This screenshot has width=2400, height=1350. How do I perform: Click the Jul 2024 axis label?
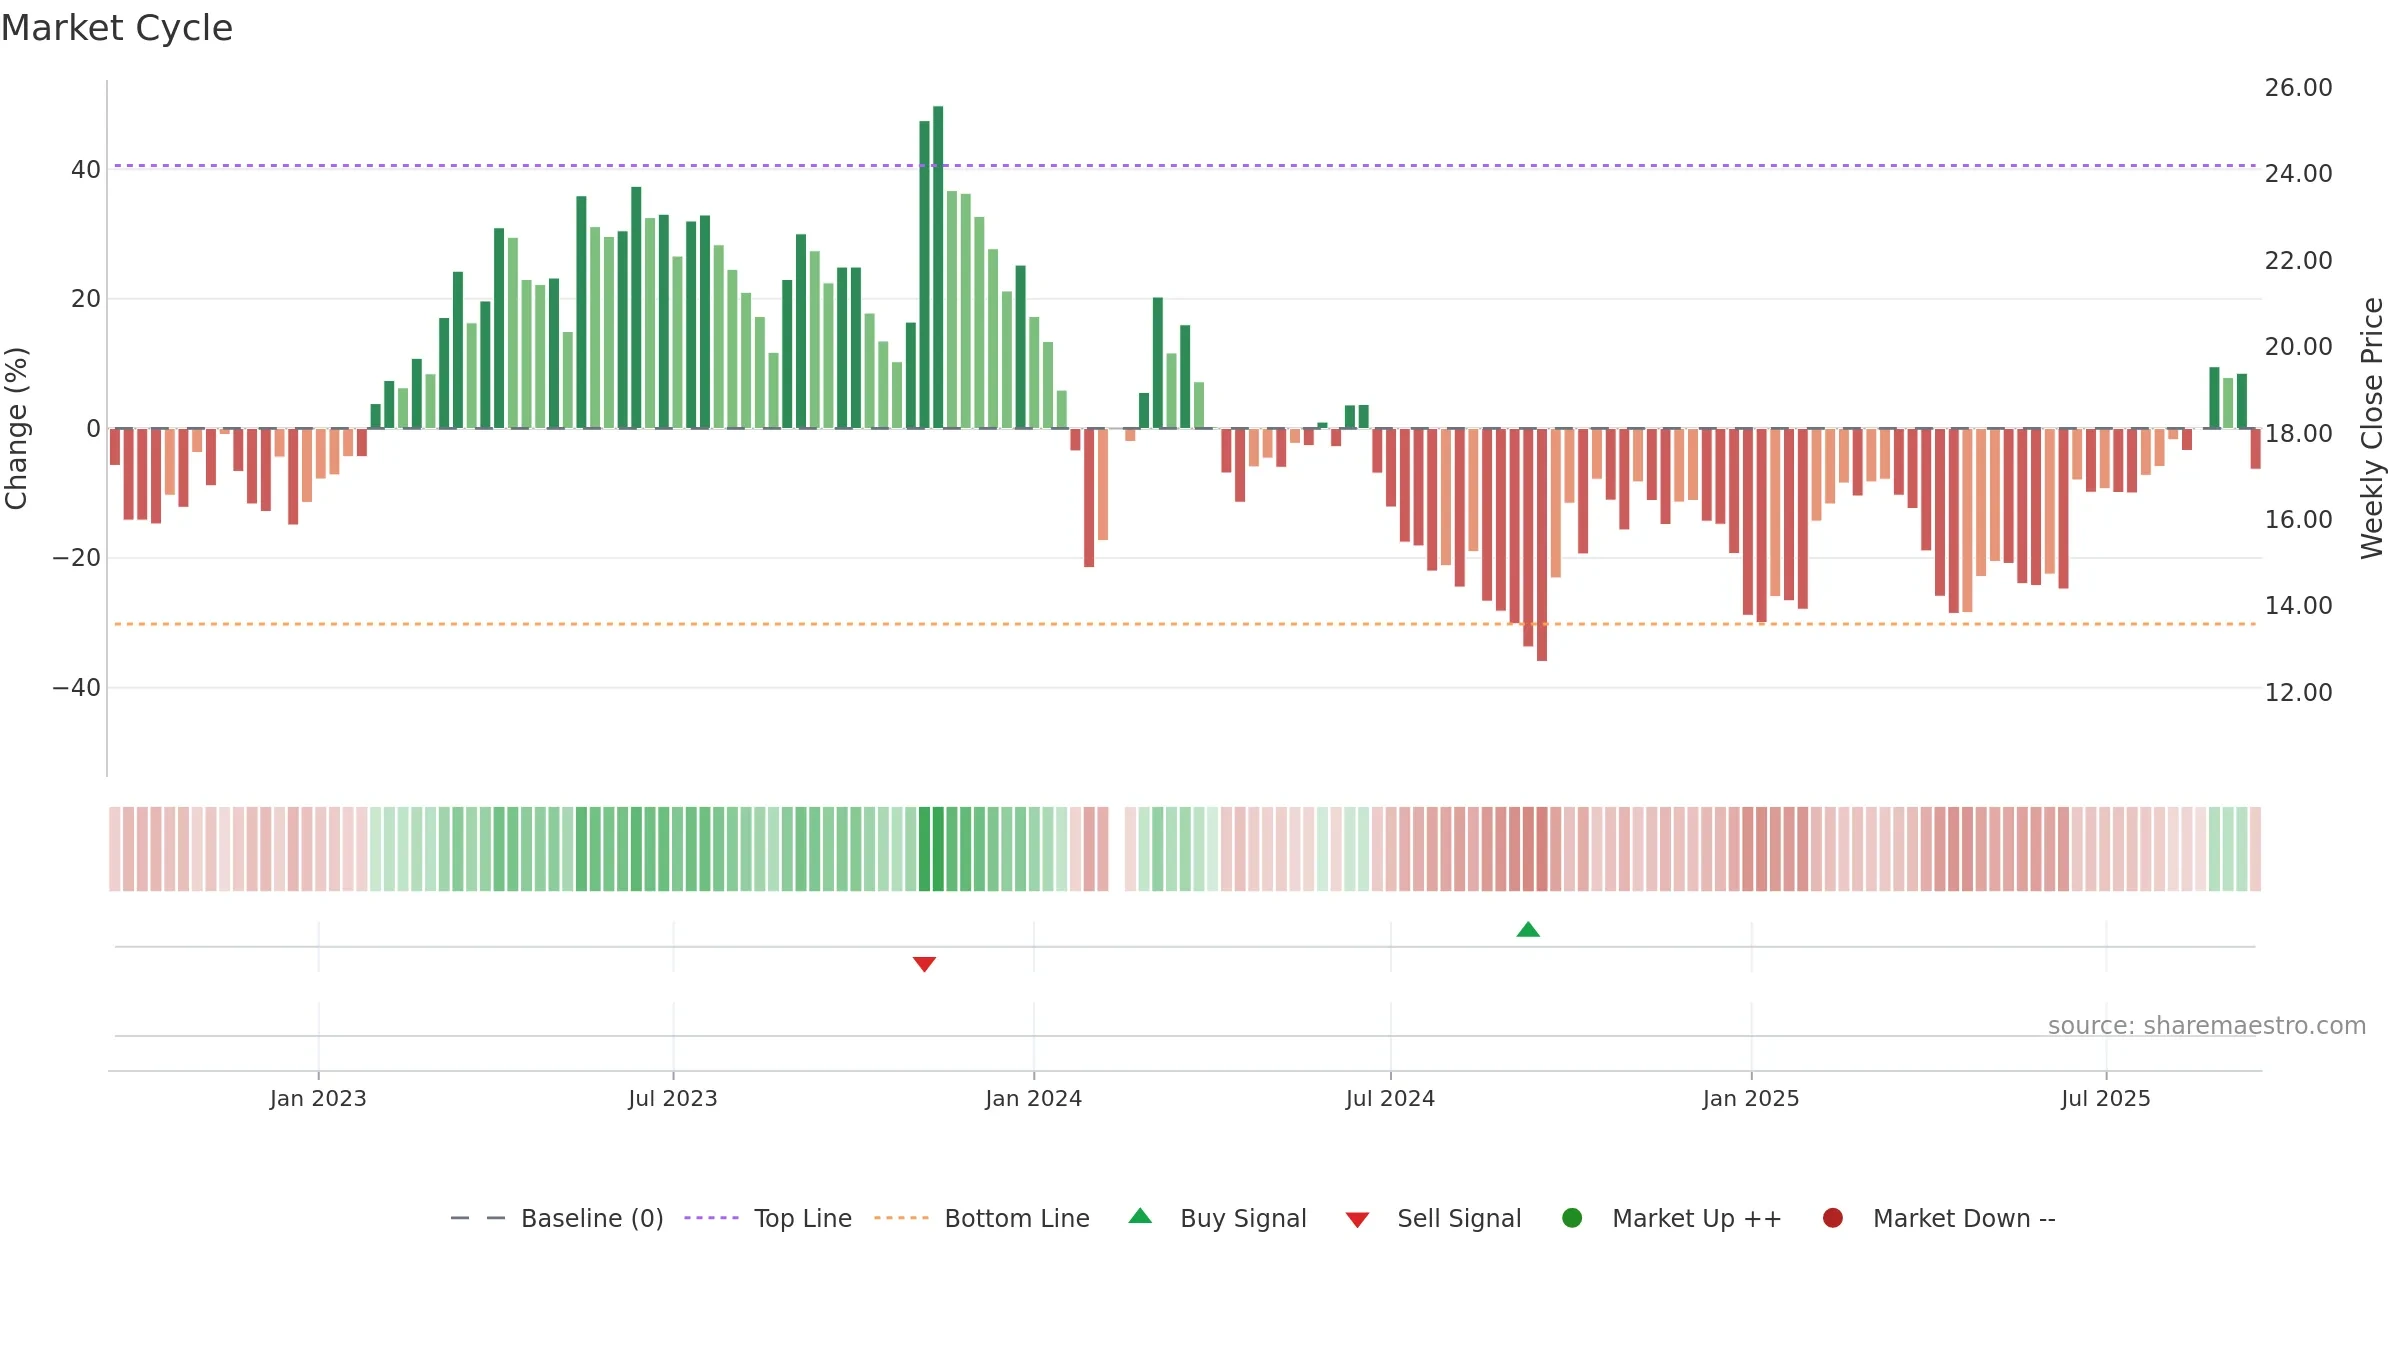[1390, 1098]
